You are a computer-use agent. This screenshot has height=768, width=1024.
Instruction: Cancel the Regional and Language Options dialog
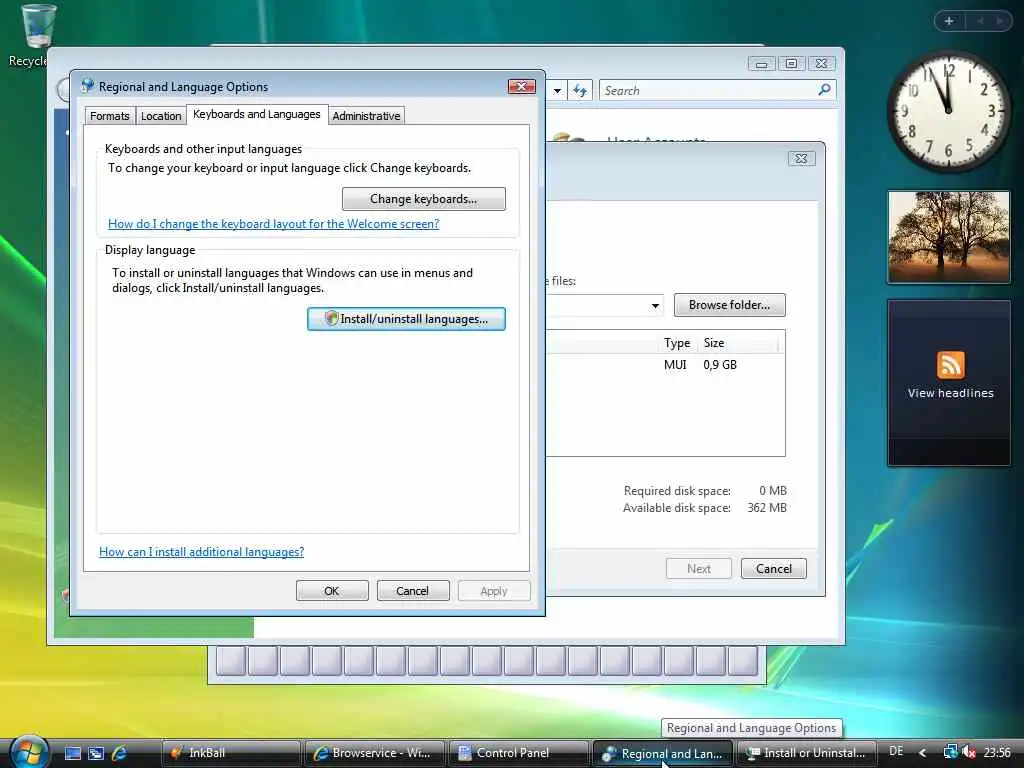(413, 591)
